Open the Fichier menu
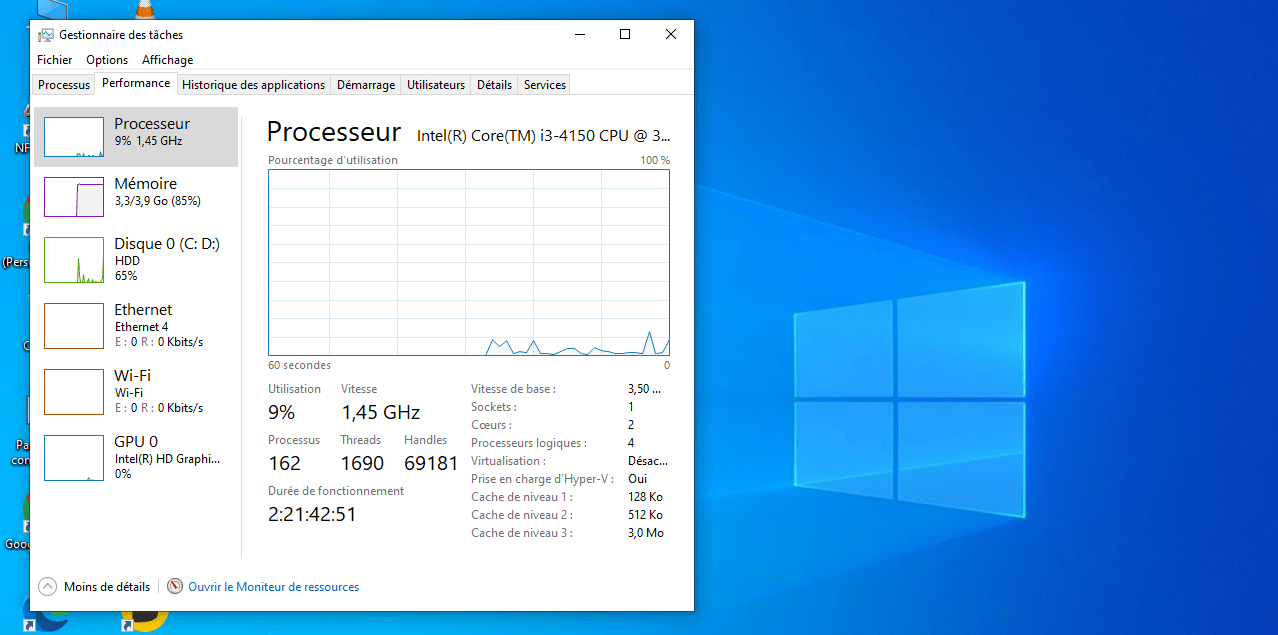1278x635 pixels. 55,60
